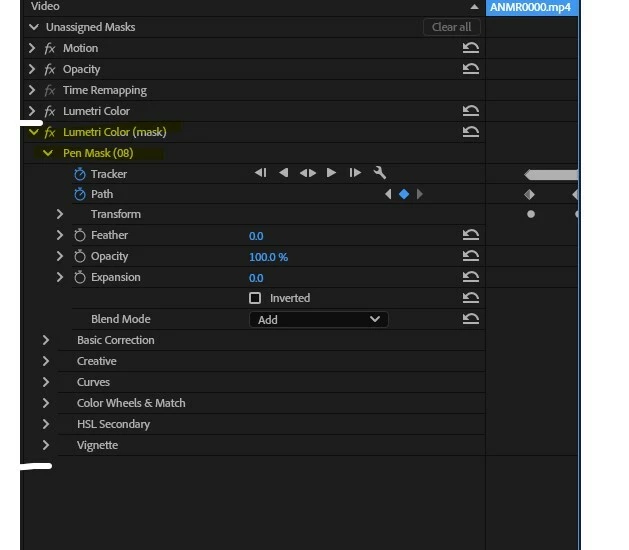Reset the first Lumetri Color effect

pos(471,110)
